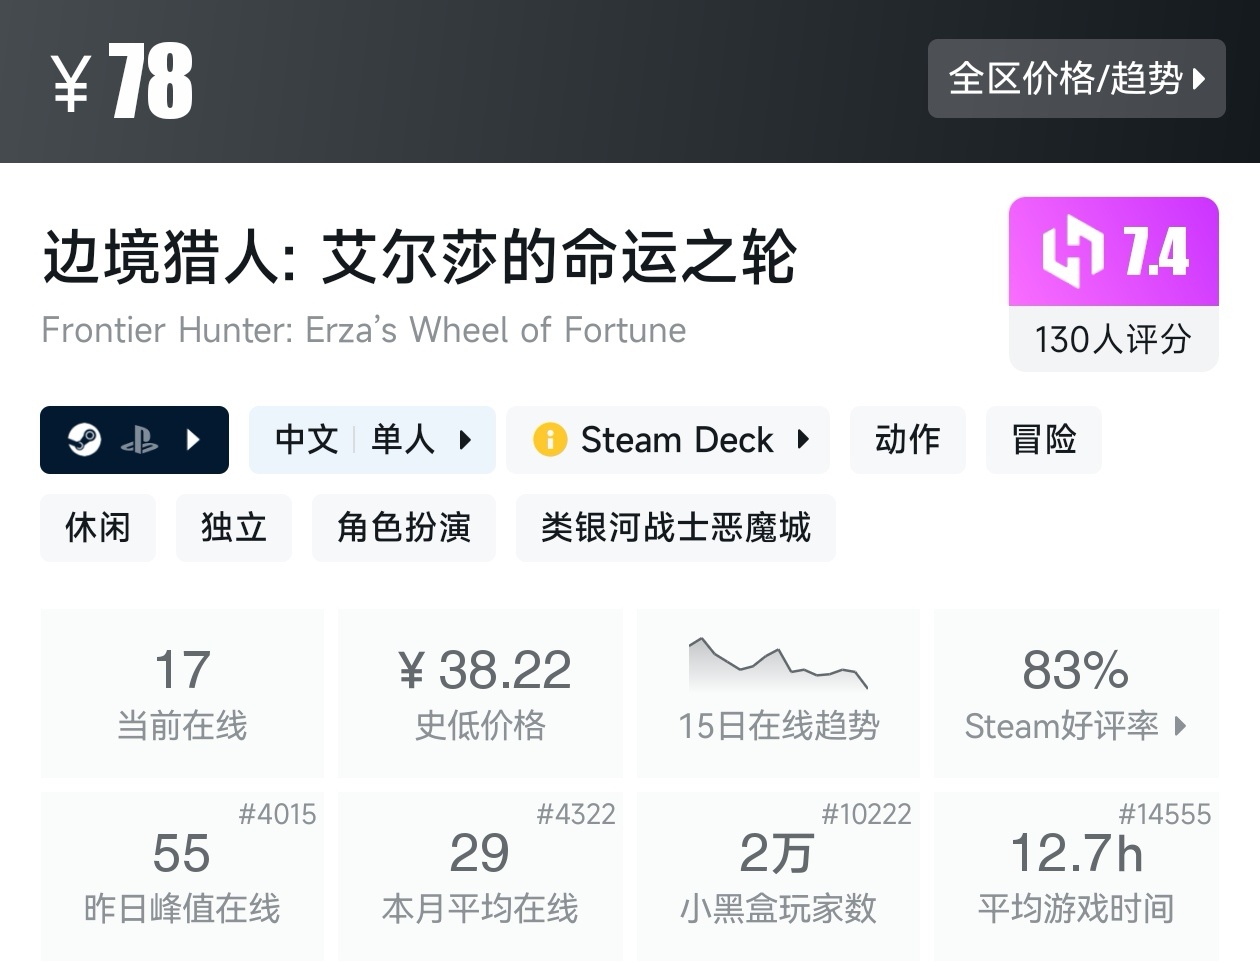Viewport: 1260px width, 966px height.
Task: Click the Heybox logo on the rating badge
Action: [x=1072, y=251]
